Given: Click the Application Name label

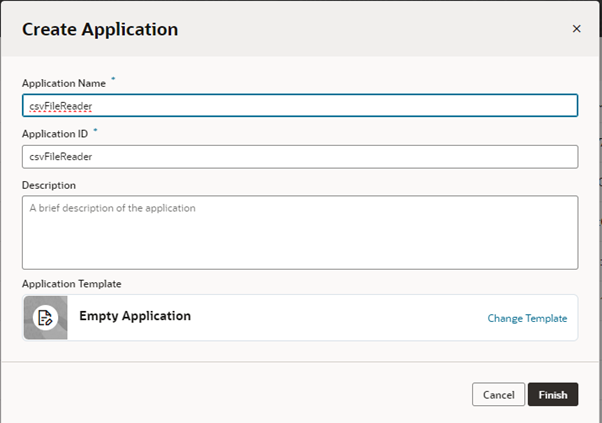Looking at the screenshot, I should coord(64,83).
